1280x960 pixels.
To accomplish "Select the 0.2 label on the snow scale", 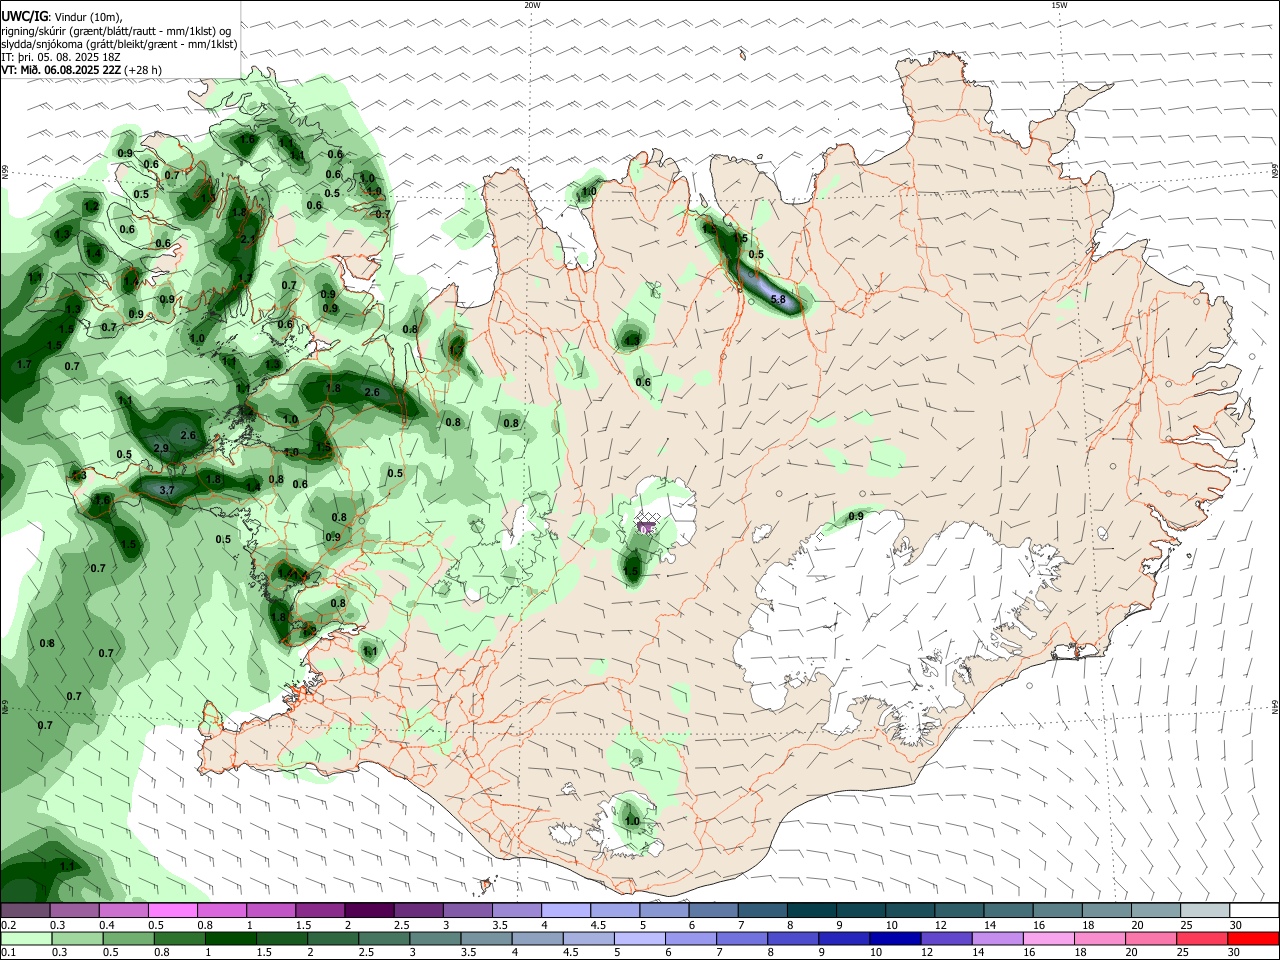I will coord(8,925).
